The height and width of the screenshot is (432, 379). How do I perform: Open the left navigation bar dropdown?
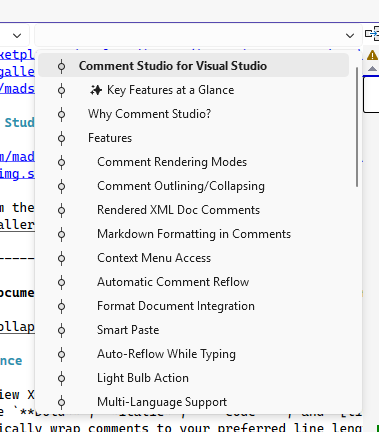[17, 35]
